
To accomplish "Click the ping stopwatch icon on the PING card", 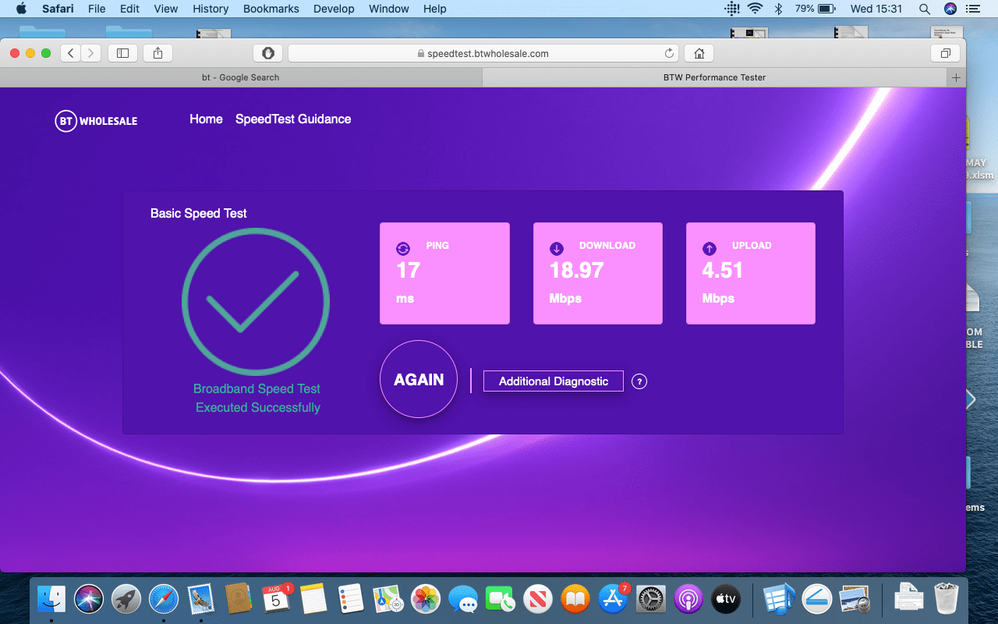I will click(x=402, y=247).
